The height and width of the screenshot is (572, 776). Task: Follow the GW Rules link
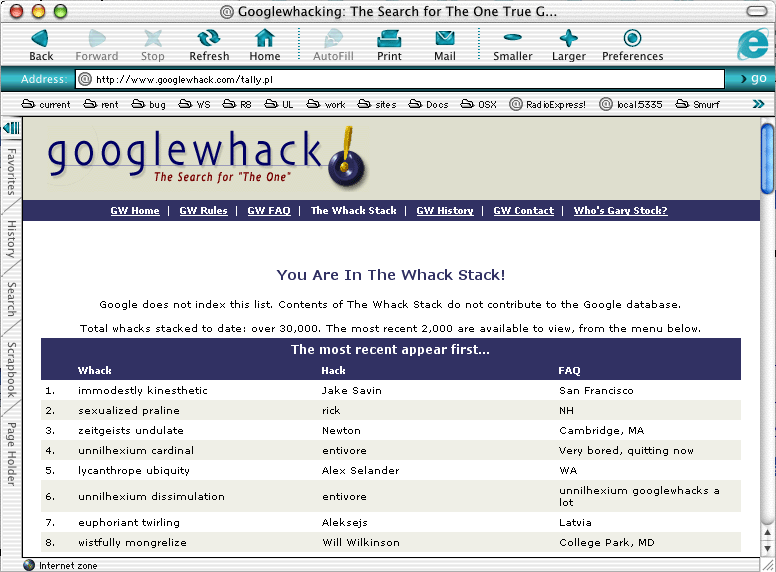click(203, 211)
